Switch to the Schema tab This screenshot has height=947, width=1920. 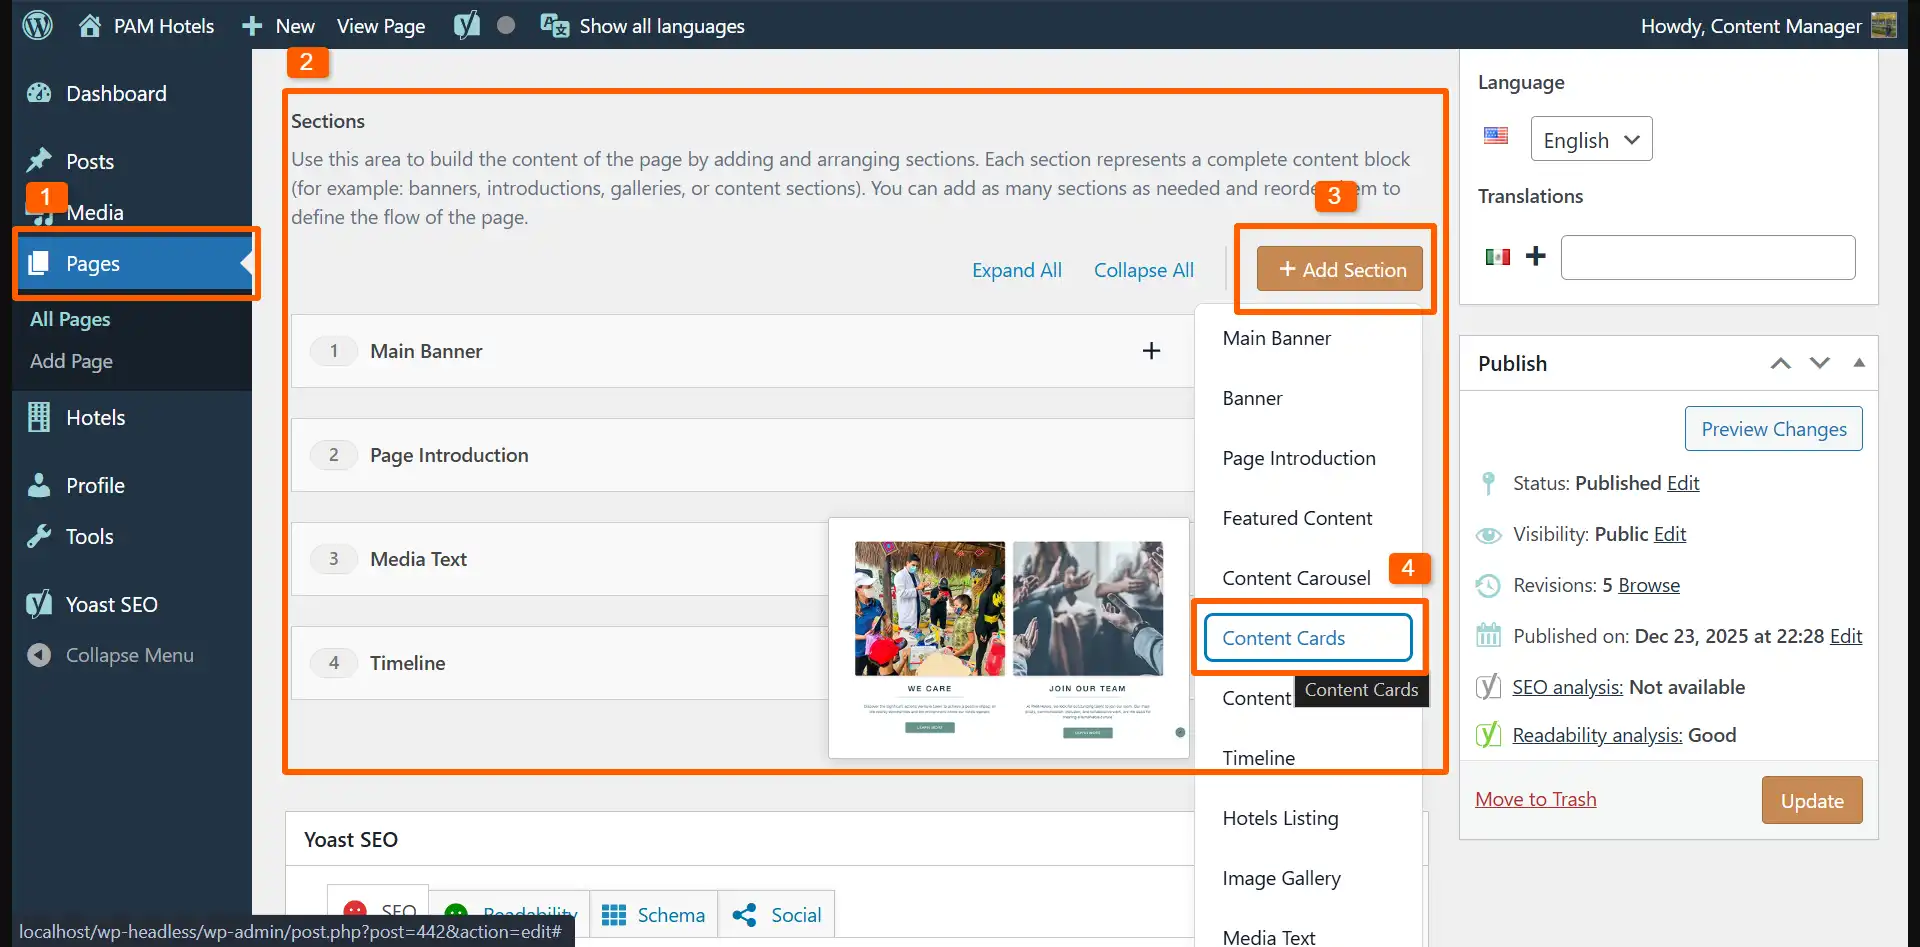point(654,914)
